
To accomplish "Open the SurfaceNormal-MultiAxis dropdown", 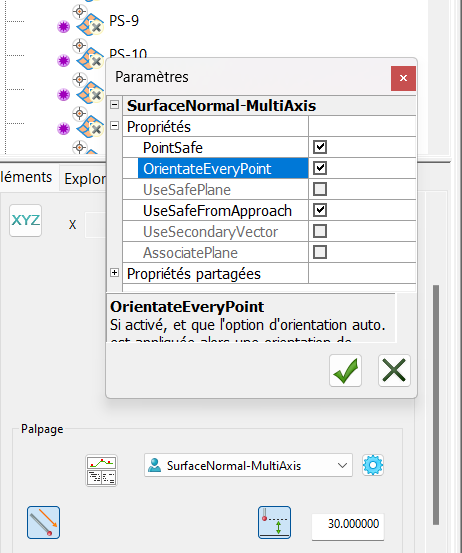I will (248, 466).
